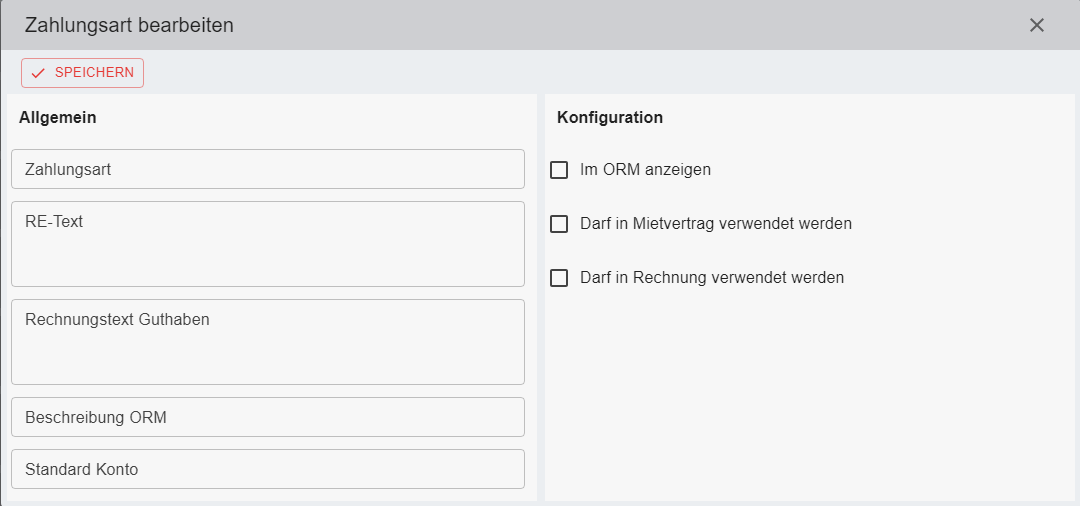Click the Standard Konto input field

(x=267, y=469)
